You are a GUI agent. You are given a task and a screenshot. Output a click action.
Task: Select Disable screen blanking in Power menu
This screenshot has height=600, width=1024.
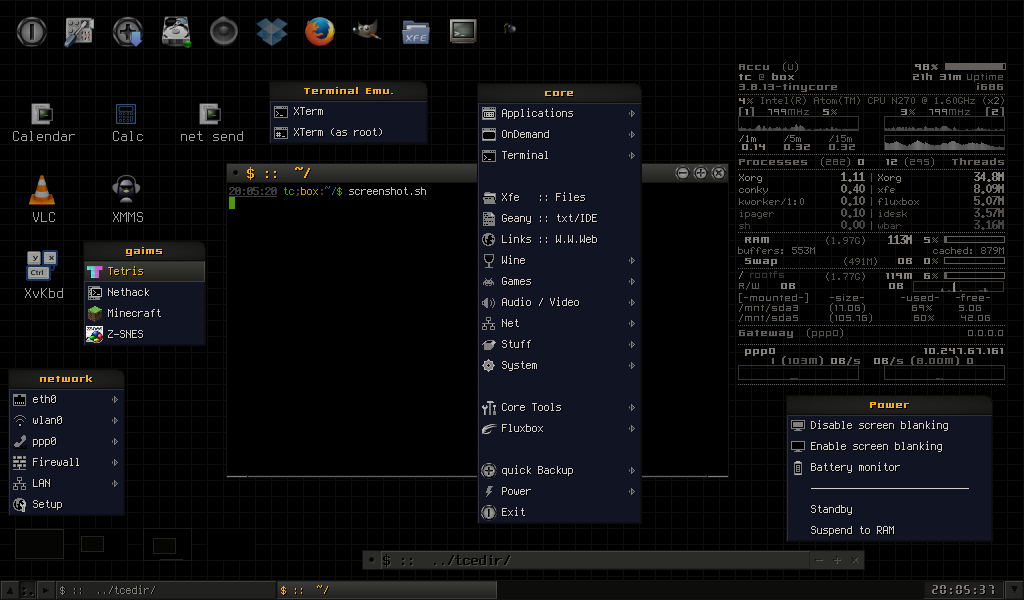pyautogui.click(x=878, y=425)
